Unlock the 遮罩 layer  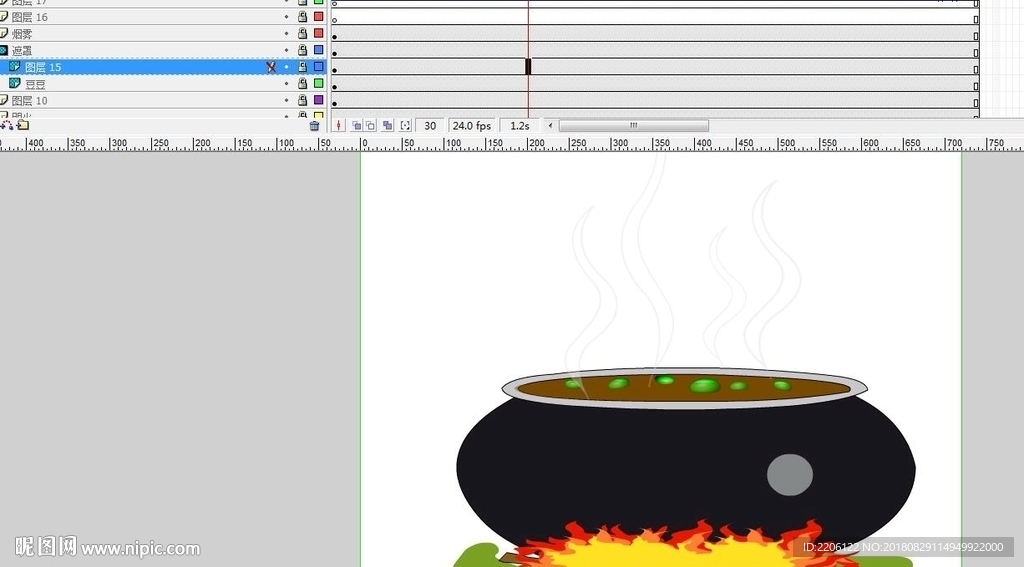(x=302, y=50)
